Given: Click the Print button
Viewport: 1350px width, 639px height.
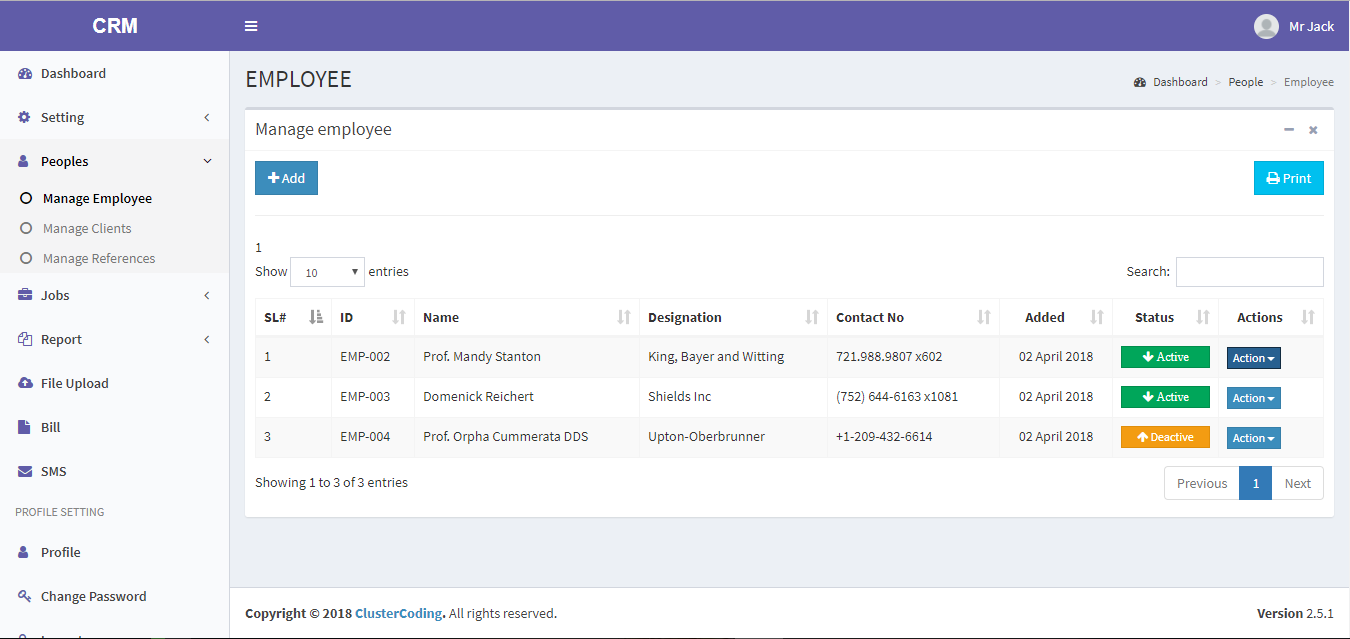Looking at the screenshot, I should [x=1289, y=178].
